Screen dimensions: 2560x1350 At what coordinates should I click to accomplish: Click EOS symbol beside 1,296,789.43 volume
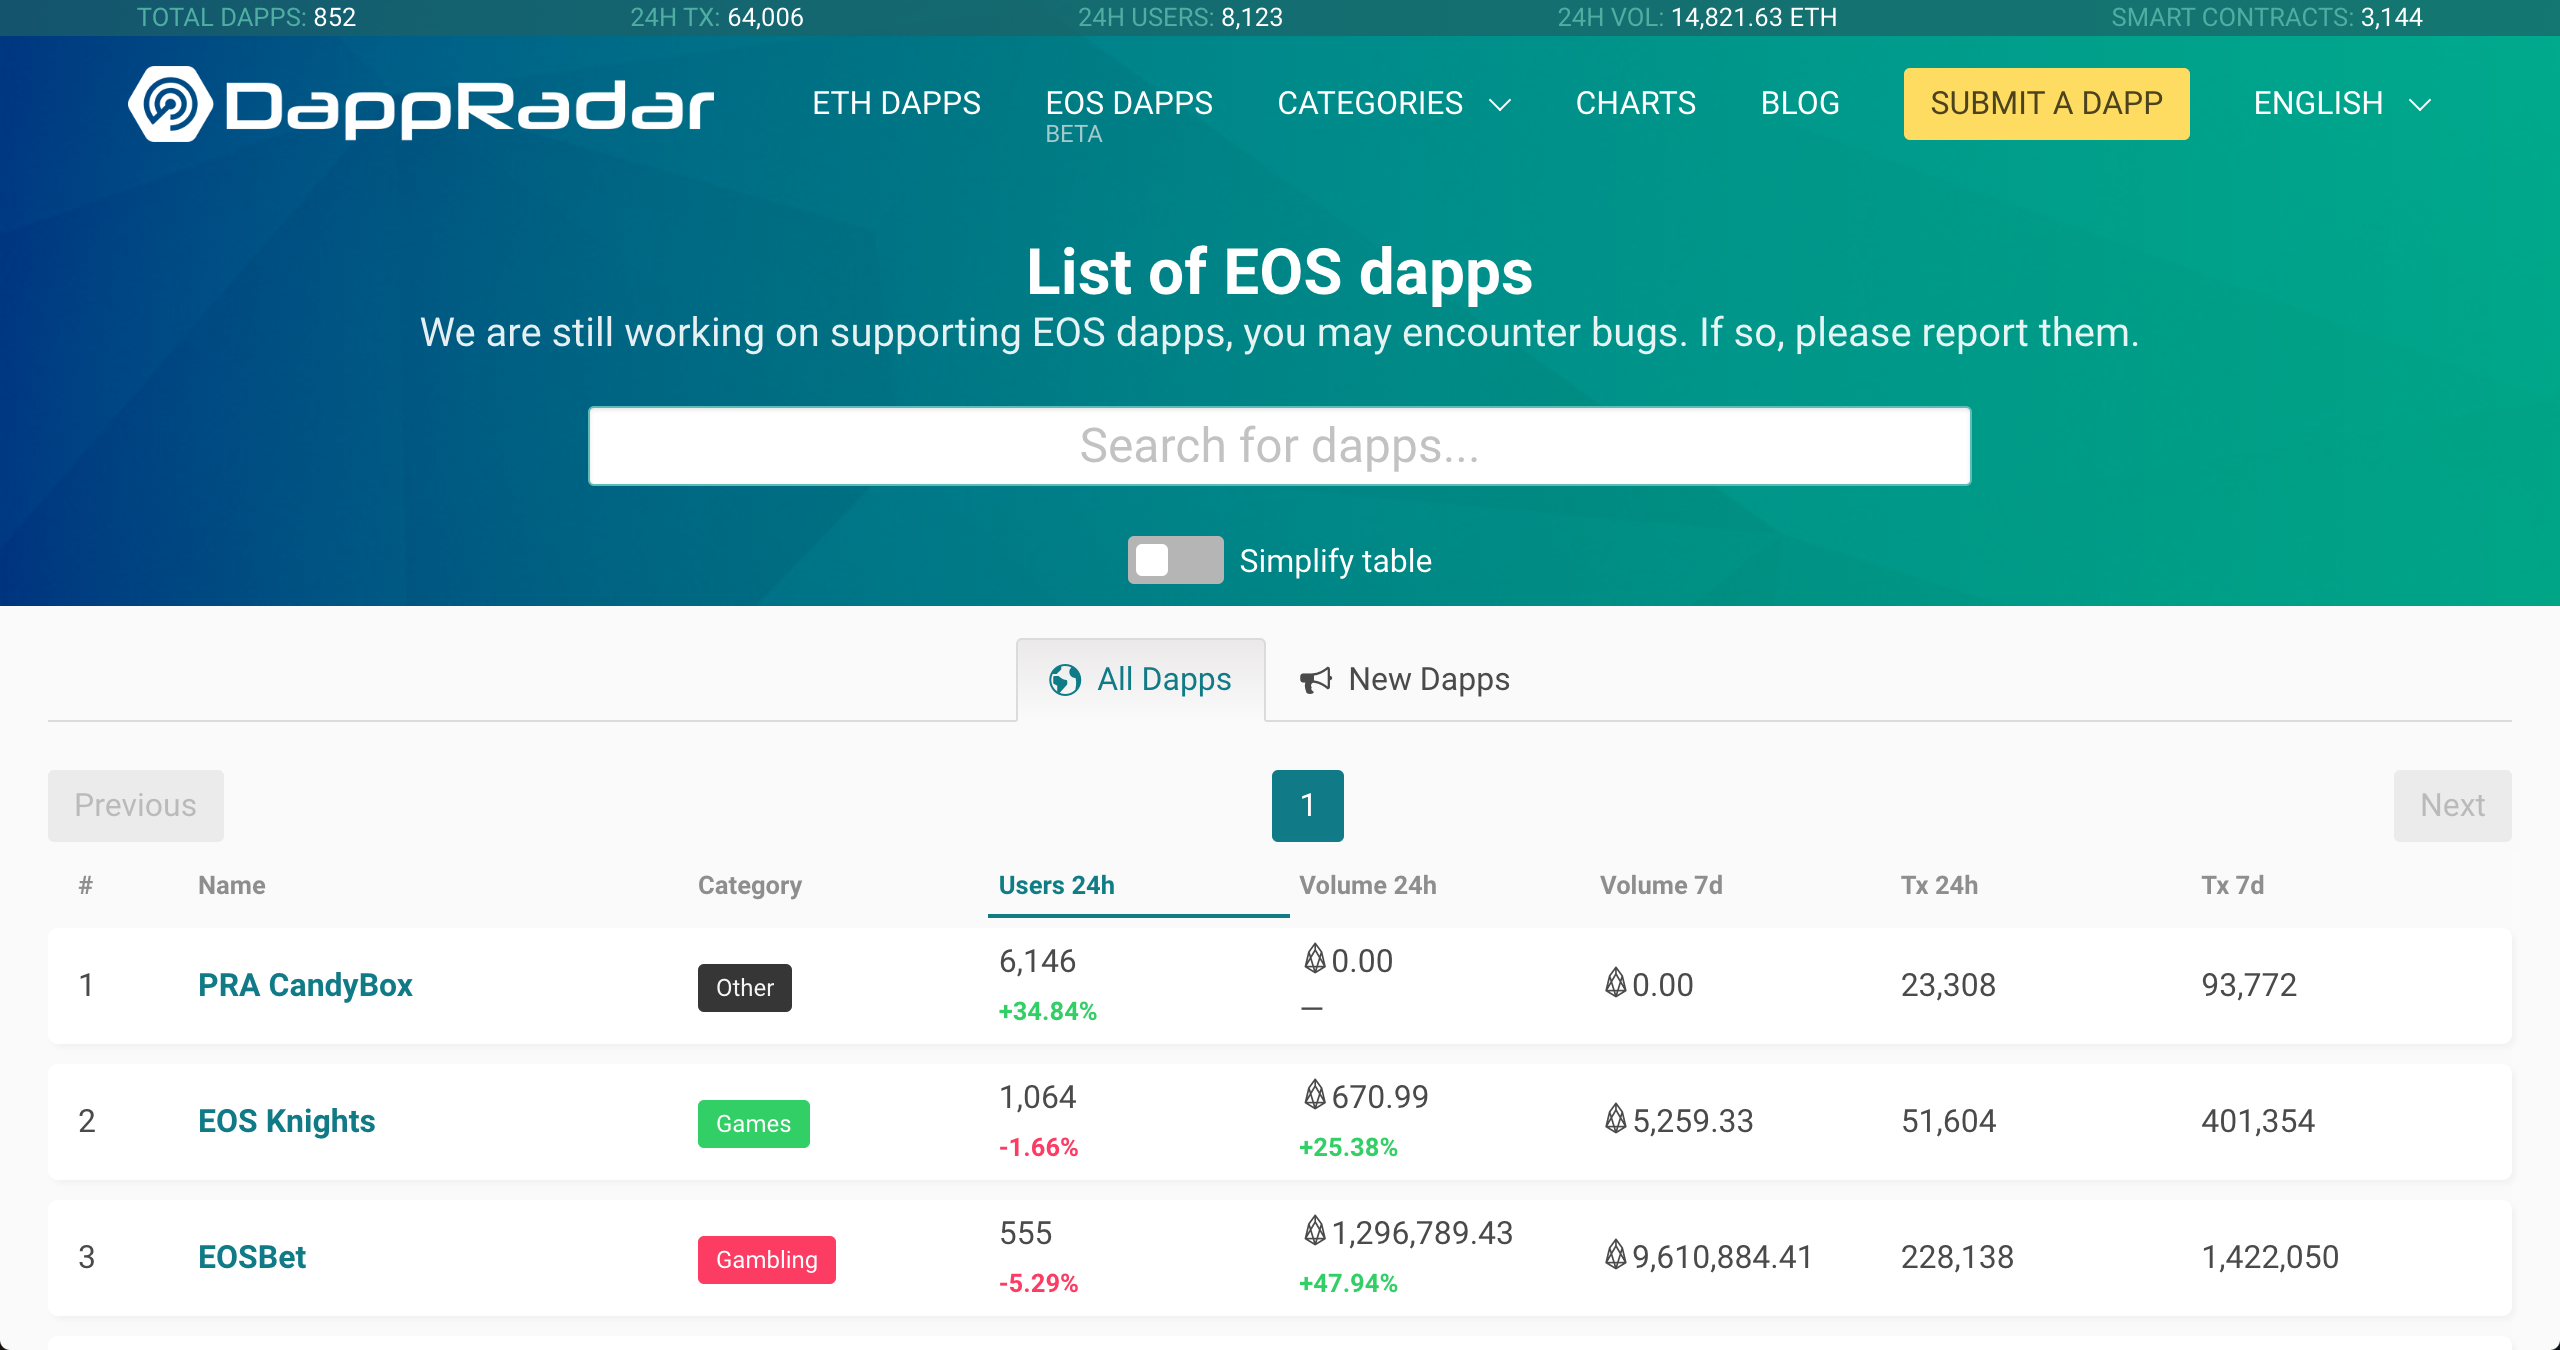(x=1315, y=1231)
